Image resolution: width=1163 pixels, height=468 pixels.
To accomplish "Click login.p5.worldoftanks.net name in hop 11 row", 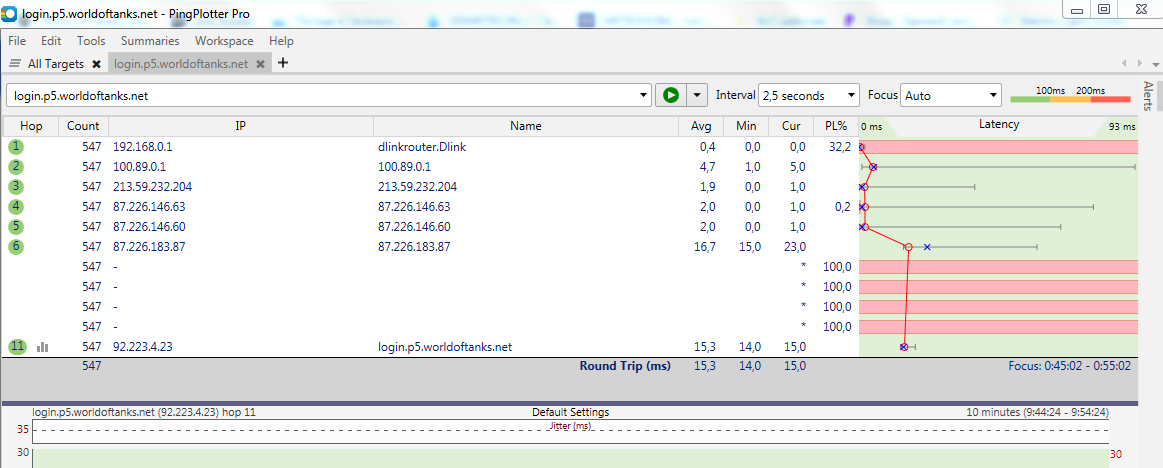I will 445,347.
